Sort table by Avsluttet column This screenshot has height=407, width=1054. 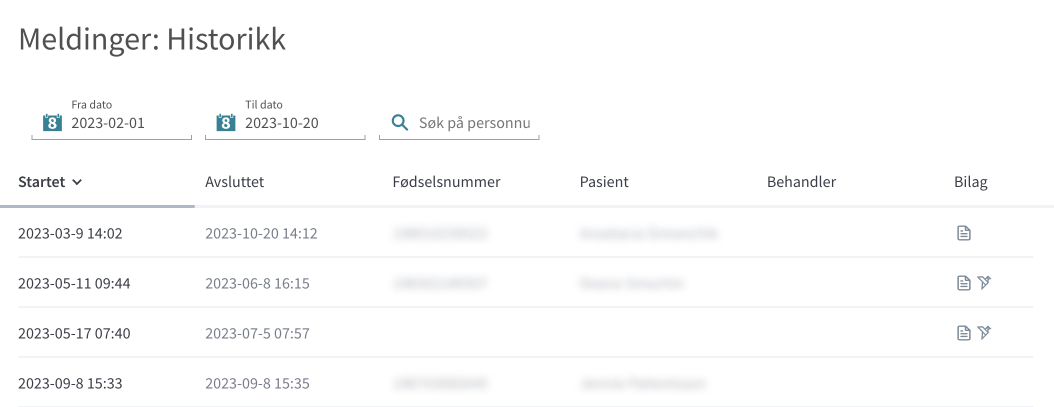[x=234, y=182]
